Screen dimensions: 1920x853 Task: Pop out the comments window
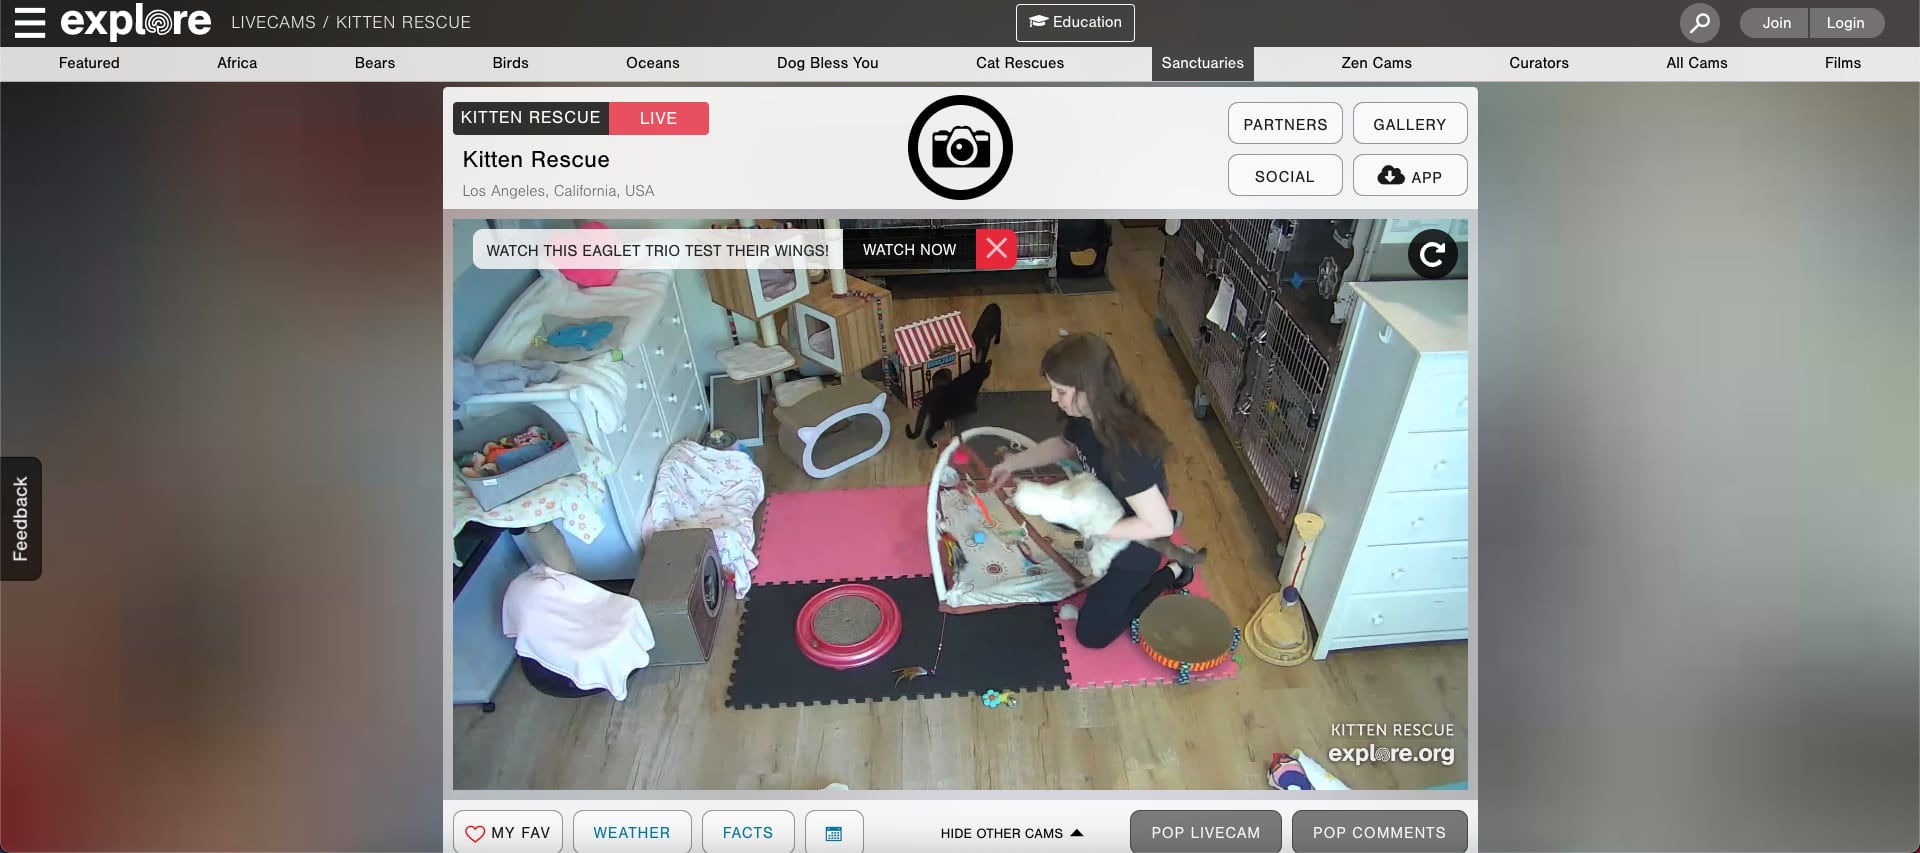tap(1380, 832)
